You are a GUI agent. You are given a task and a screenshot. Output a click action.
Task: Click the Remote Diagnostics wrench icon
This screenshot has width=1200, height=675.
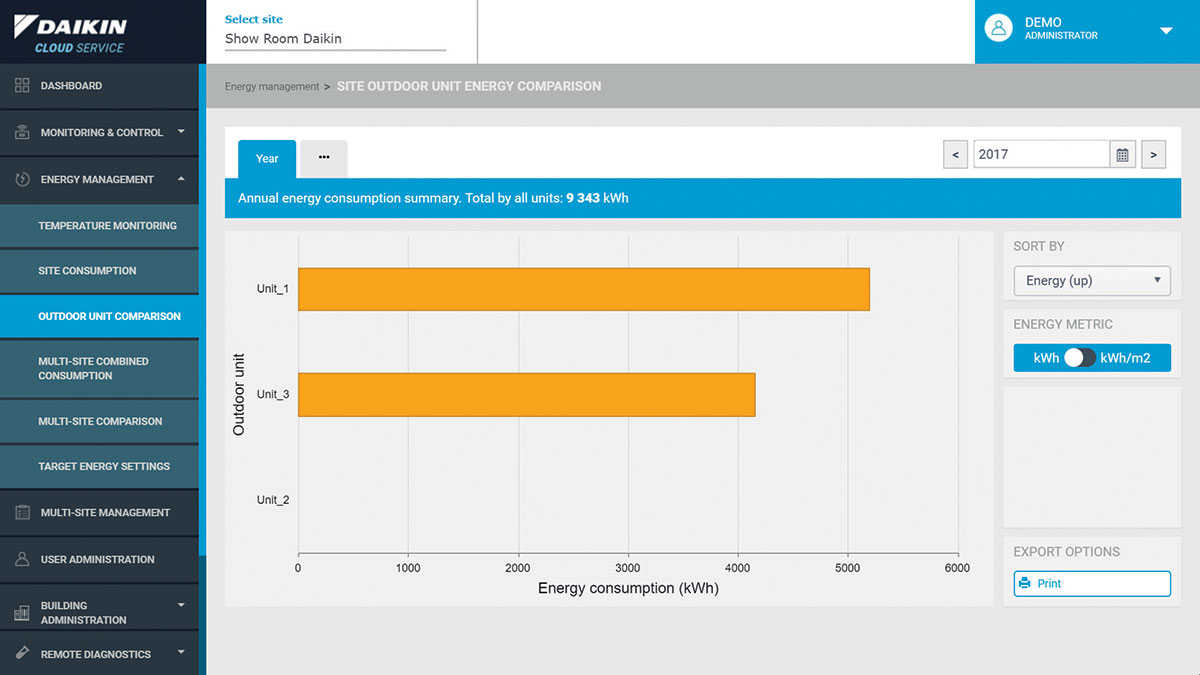(22, 654)
